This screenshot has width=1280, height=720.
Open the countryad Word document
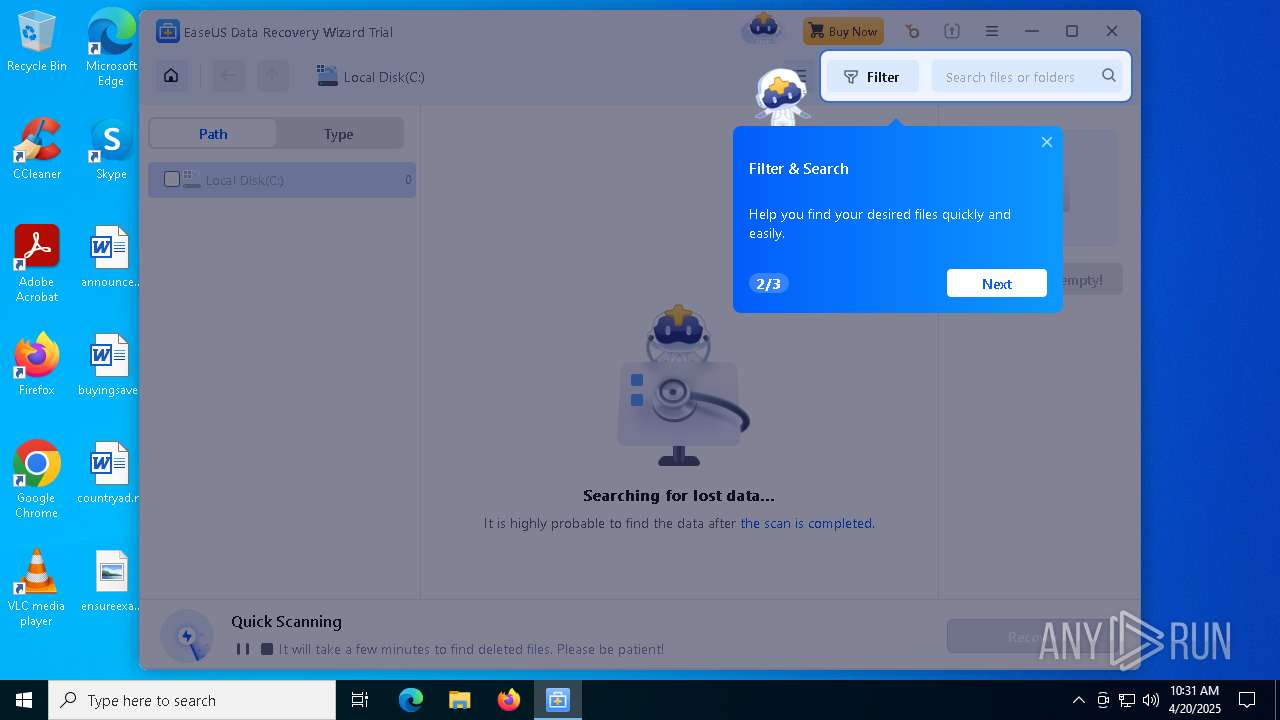point(110,473)
